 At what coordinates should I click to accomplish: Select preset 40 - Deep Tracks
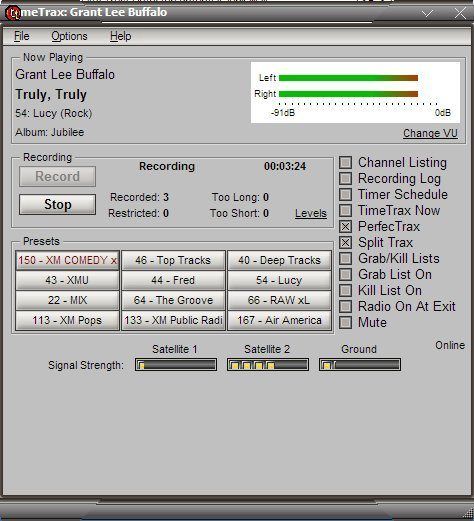pos(279,260)
